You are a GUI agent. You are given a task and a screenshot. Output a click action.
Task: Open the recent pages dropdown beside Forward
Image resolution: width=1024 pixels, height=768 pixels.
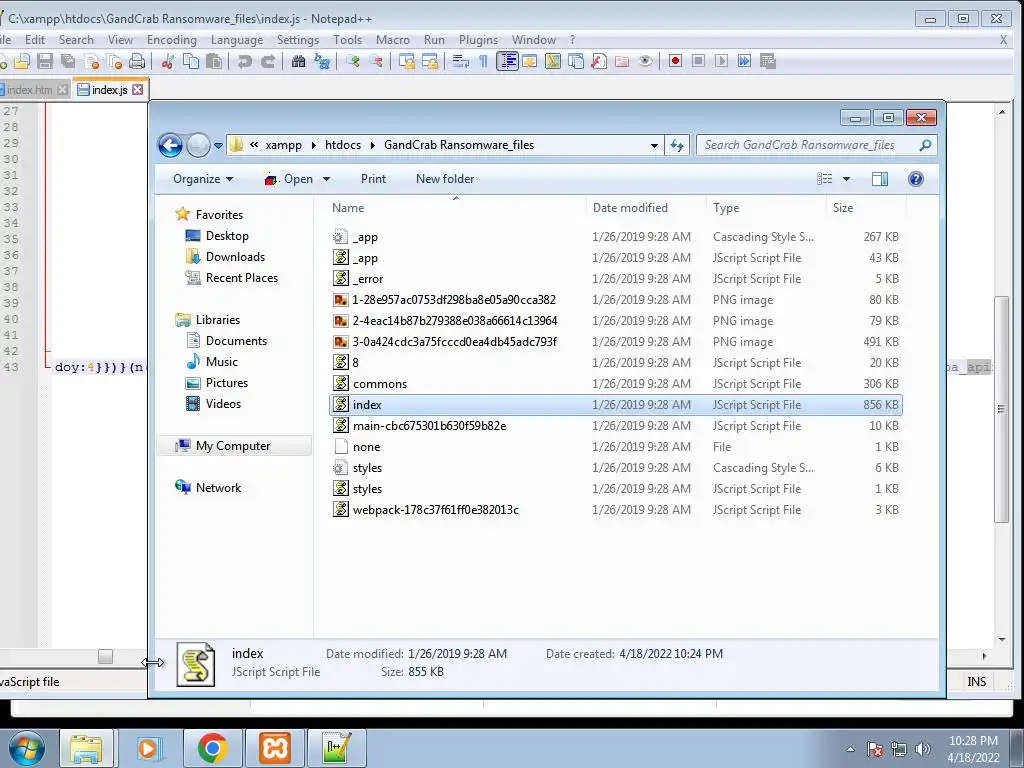point(218,146)
